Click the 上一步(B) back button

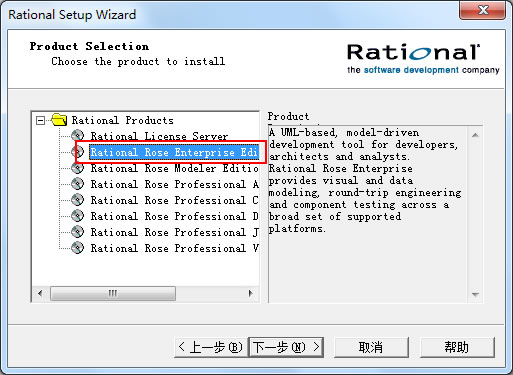pos(211,347)
